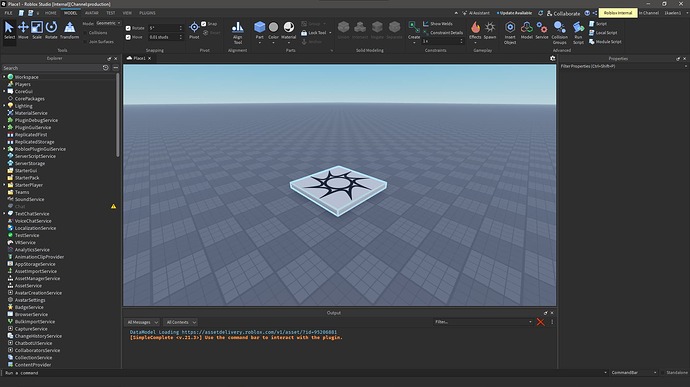Viewport: 690px width, 387px height.
Task: Click the Explorer search field
Action: pyautogui.click(x=51, y=68)
